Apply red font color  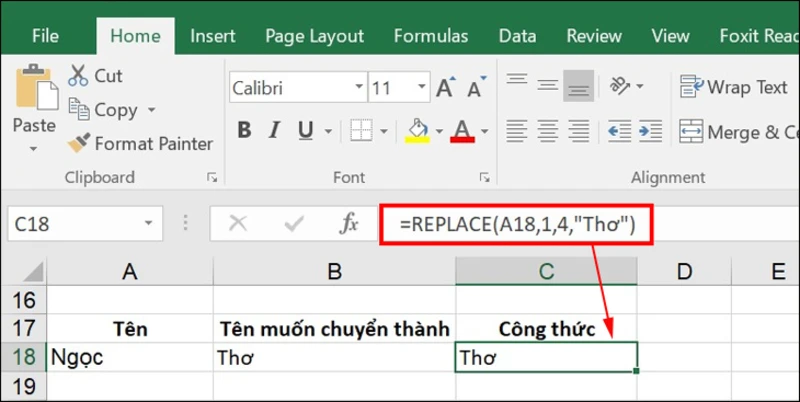click(463, 131)
